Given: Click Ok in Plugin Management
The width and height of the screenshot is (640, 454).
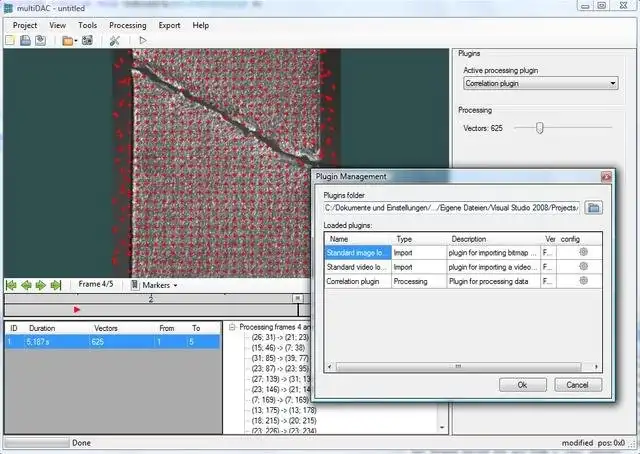Looking at the screenshot, I should [522, 385].
